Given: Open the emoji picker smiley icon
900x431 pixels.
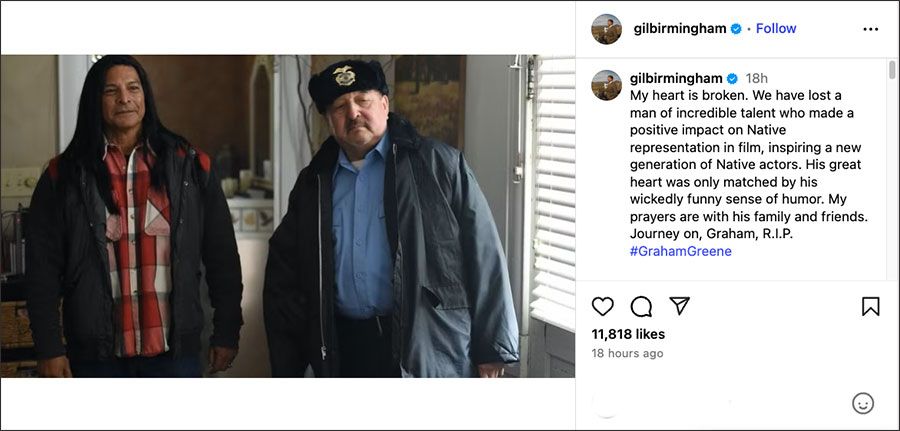Looking at the screenshot, I should pyautogui.click(x=862, y=403).
